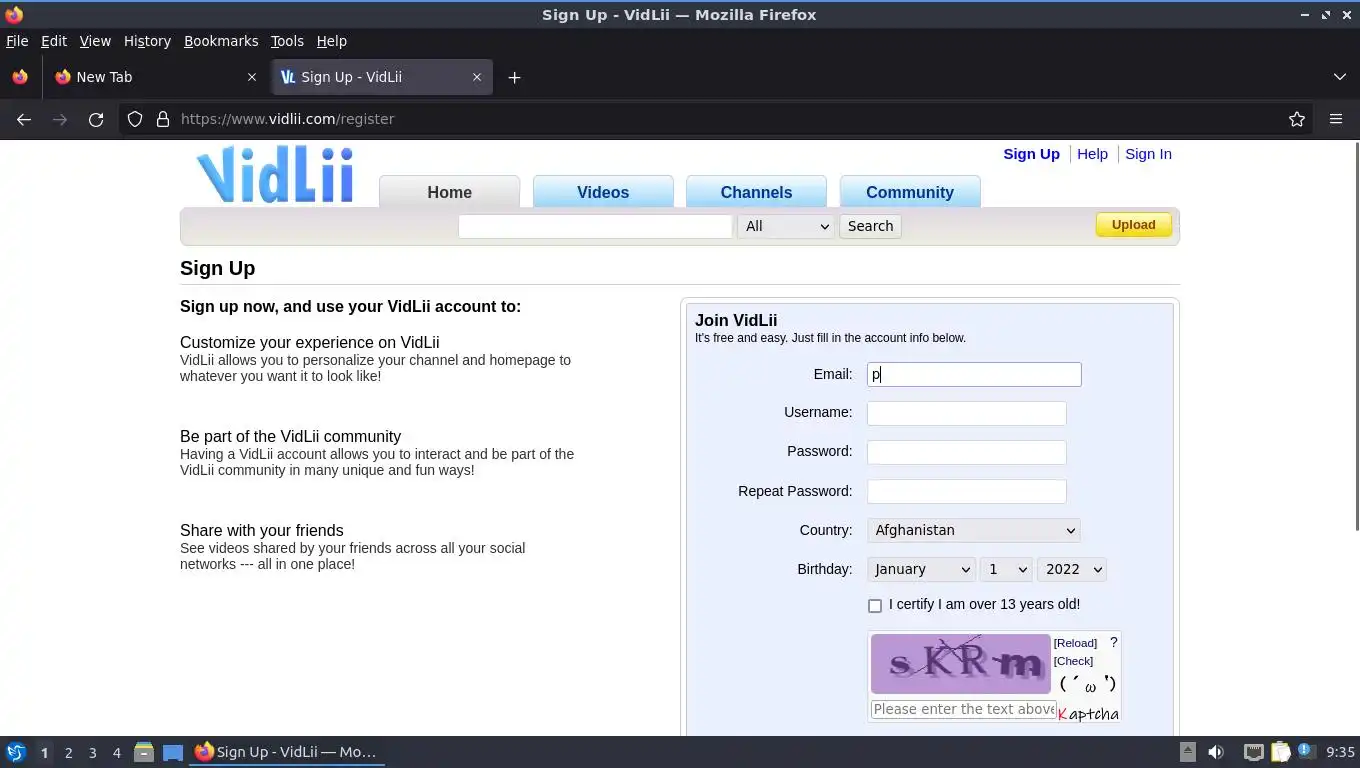The image size is (1360, 768).
Task: Open the File menu
Action: [17, 41]
